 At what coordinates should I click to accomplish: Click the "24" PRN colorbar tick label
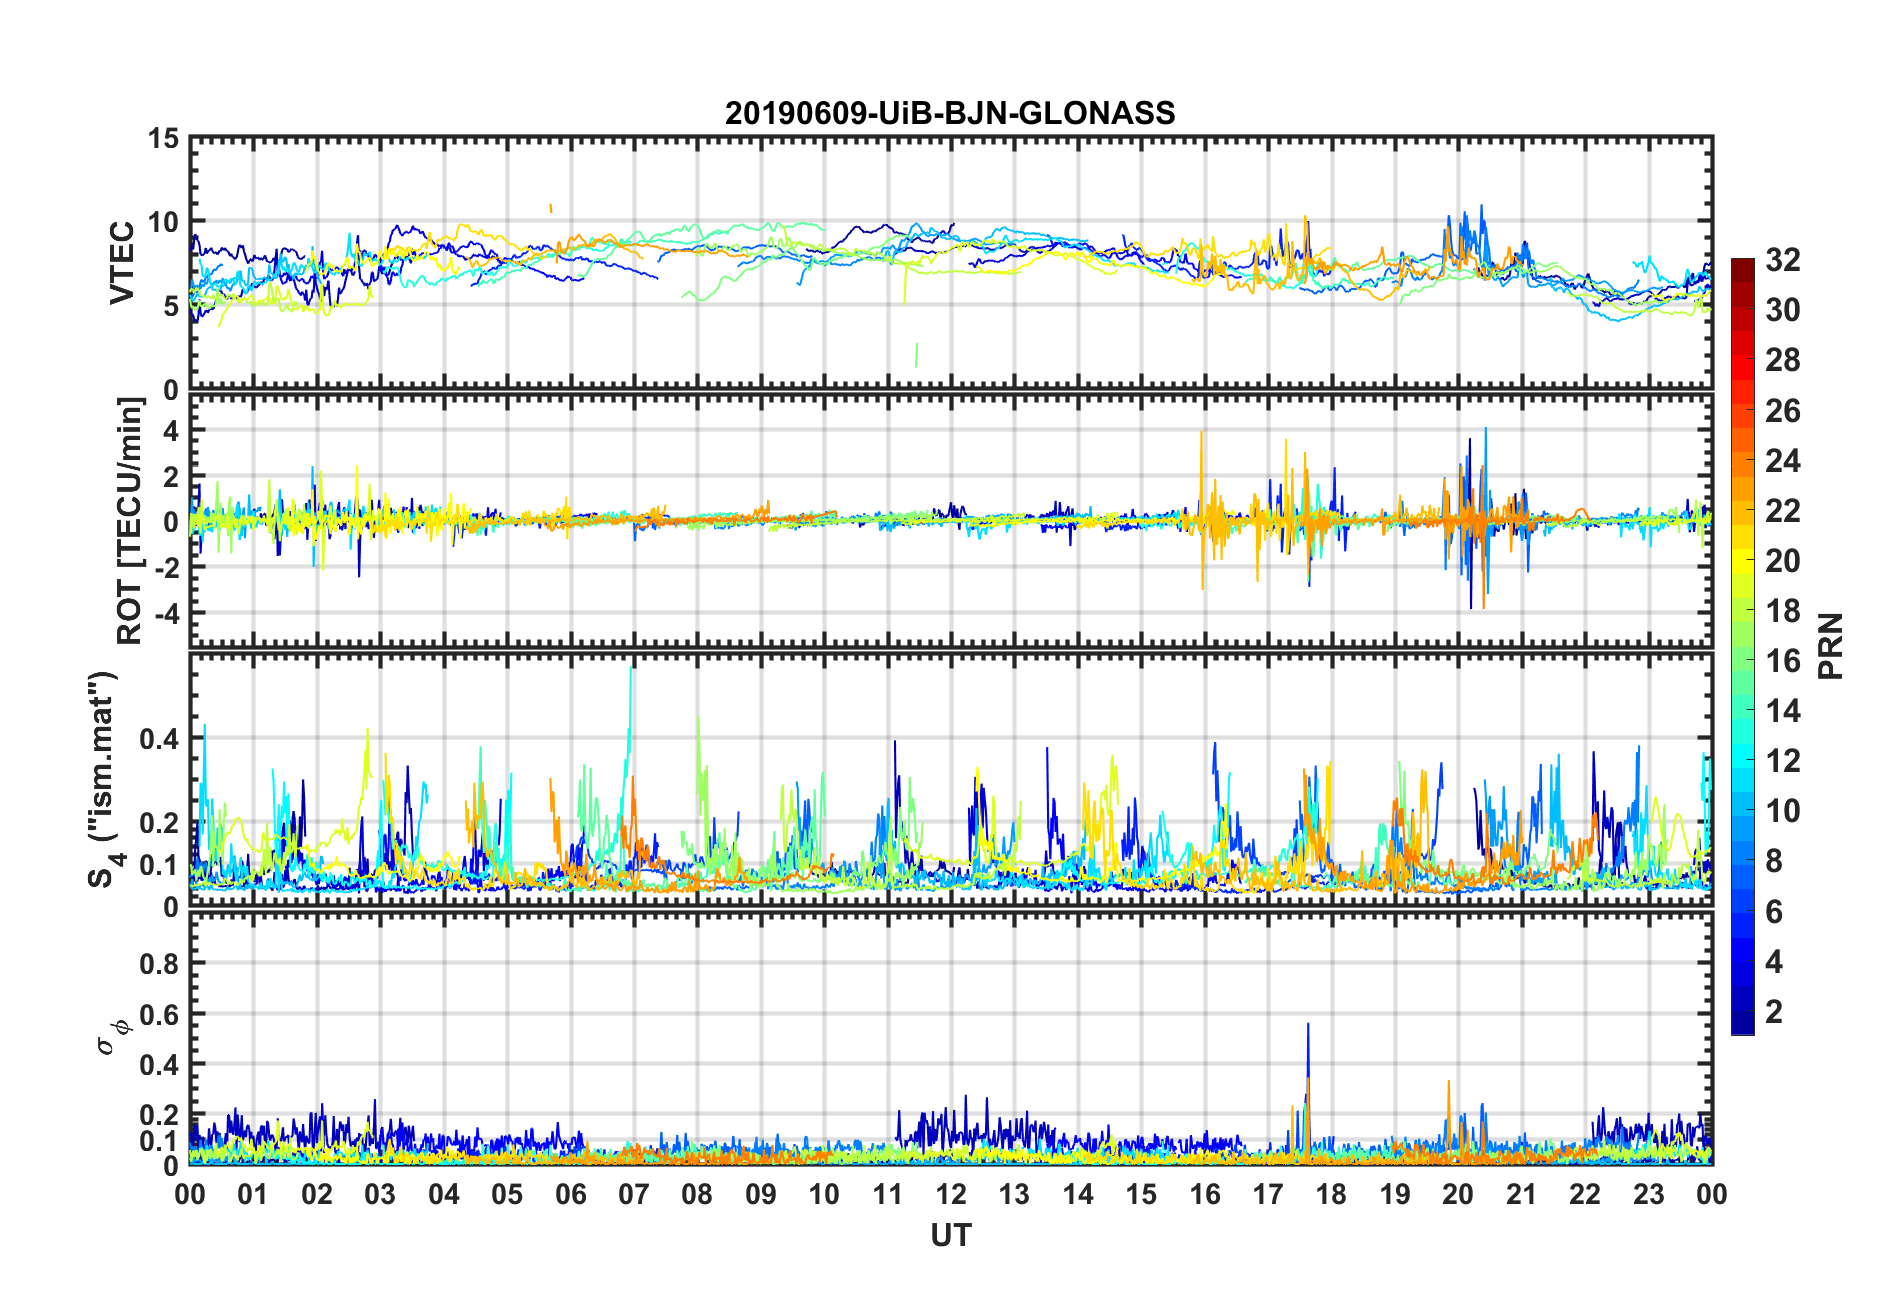(1783, 460)
